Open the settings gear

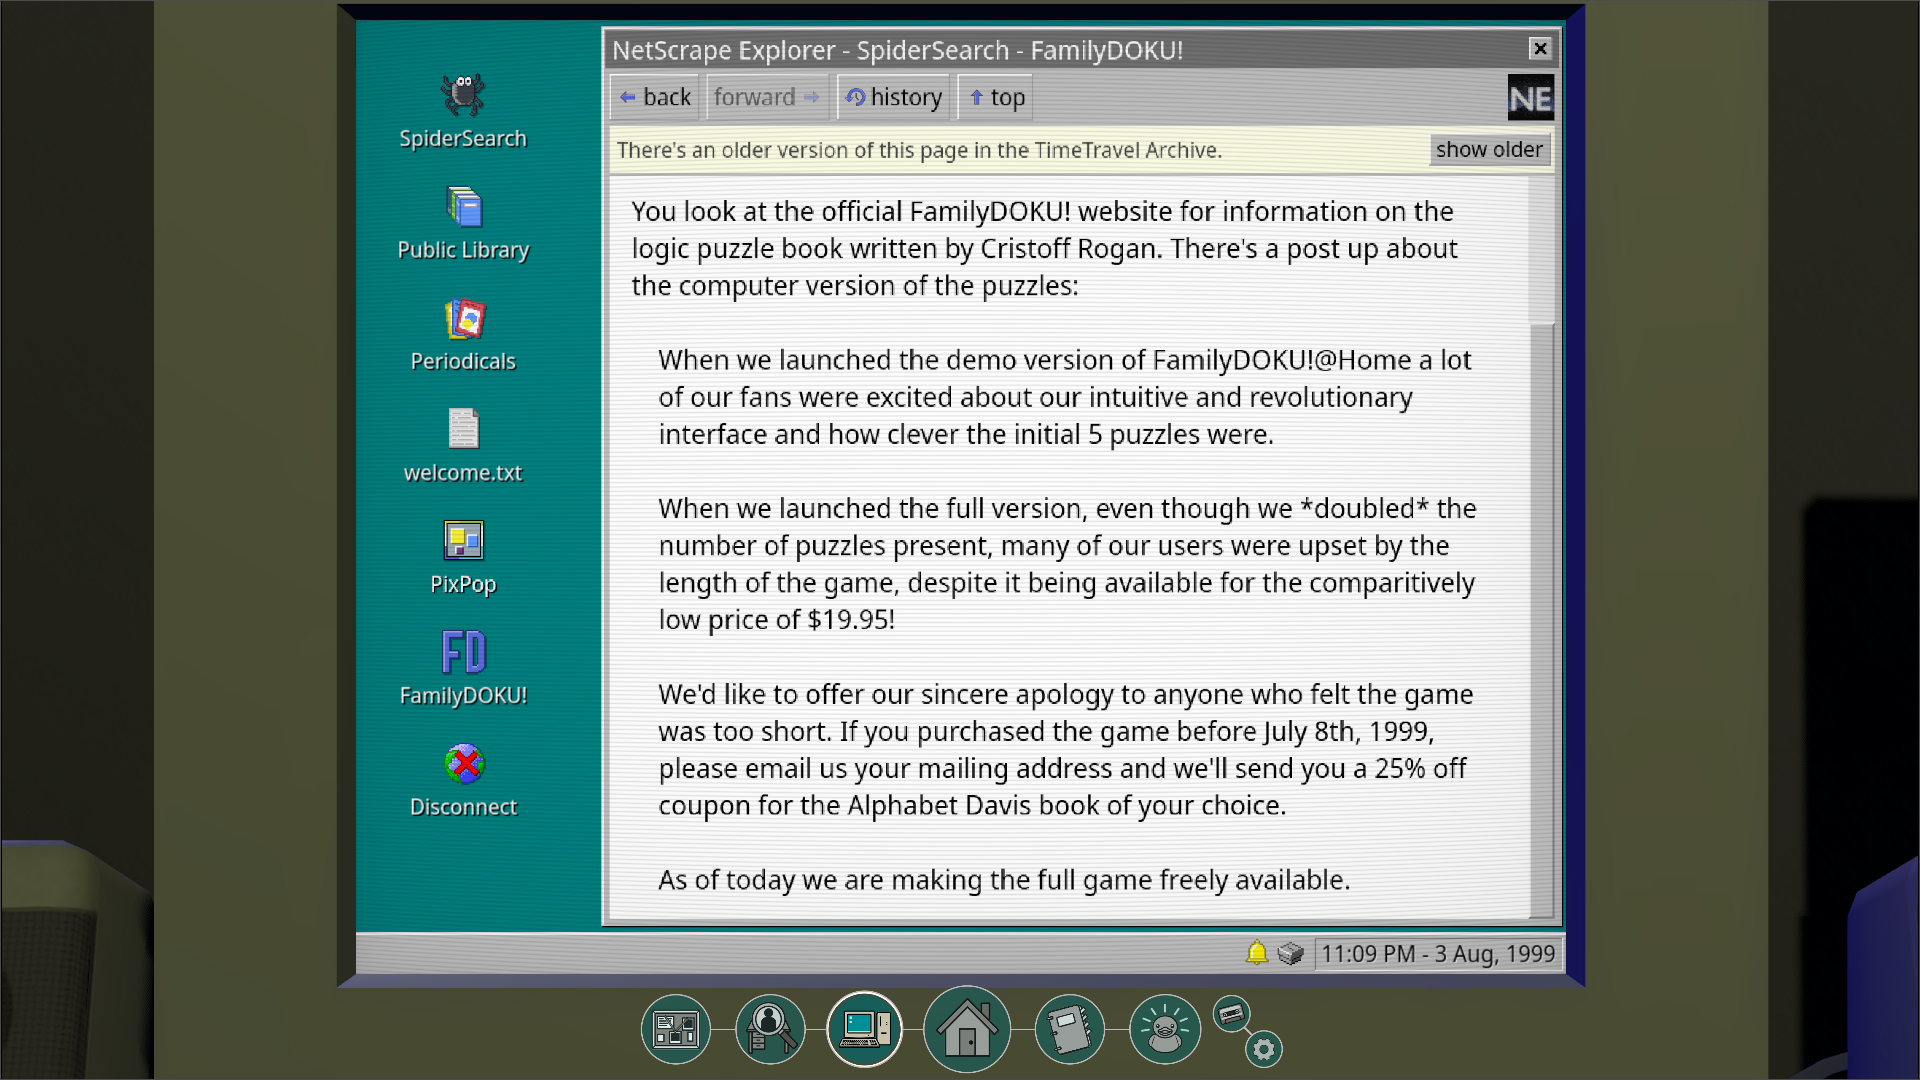pyautogui.click(x=1264, y=1049)
